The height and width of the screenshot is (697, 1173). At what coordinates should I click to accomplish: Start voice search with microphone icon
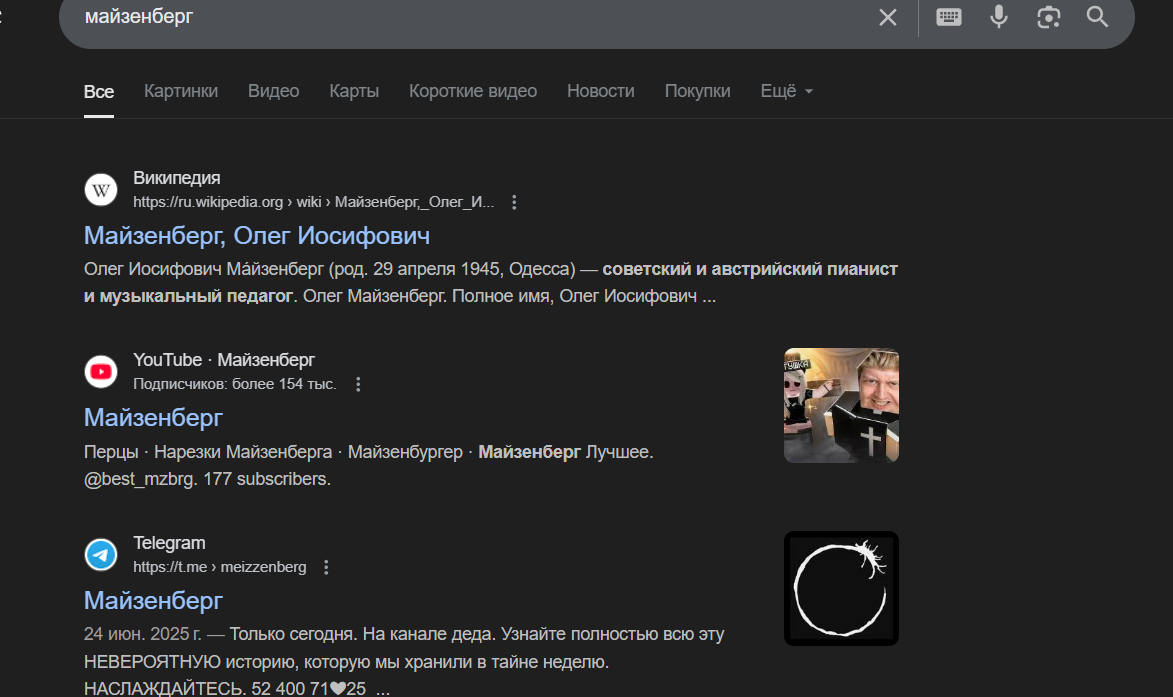[x=999, y=16]
